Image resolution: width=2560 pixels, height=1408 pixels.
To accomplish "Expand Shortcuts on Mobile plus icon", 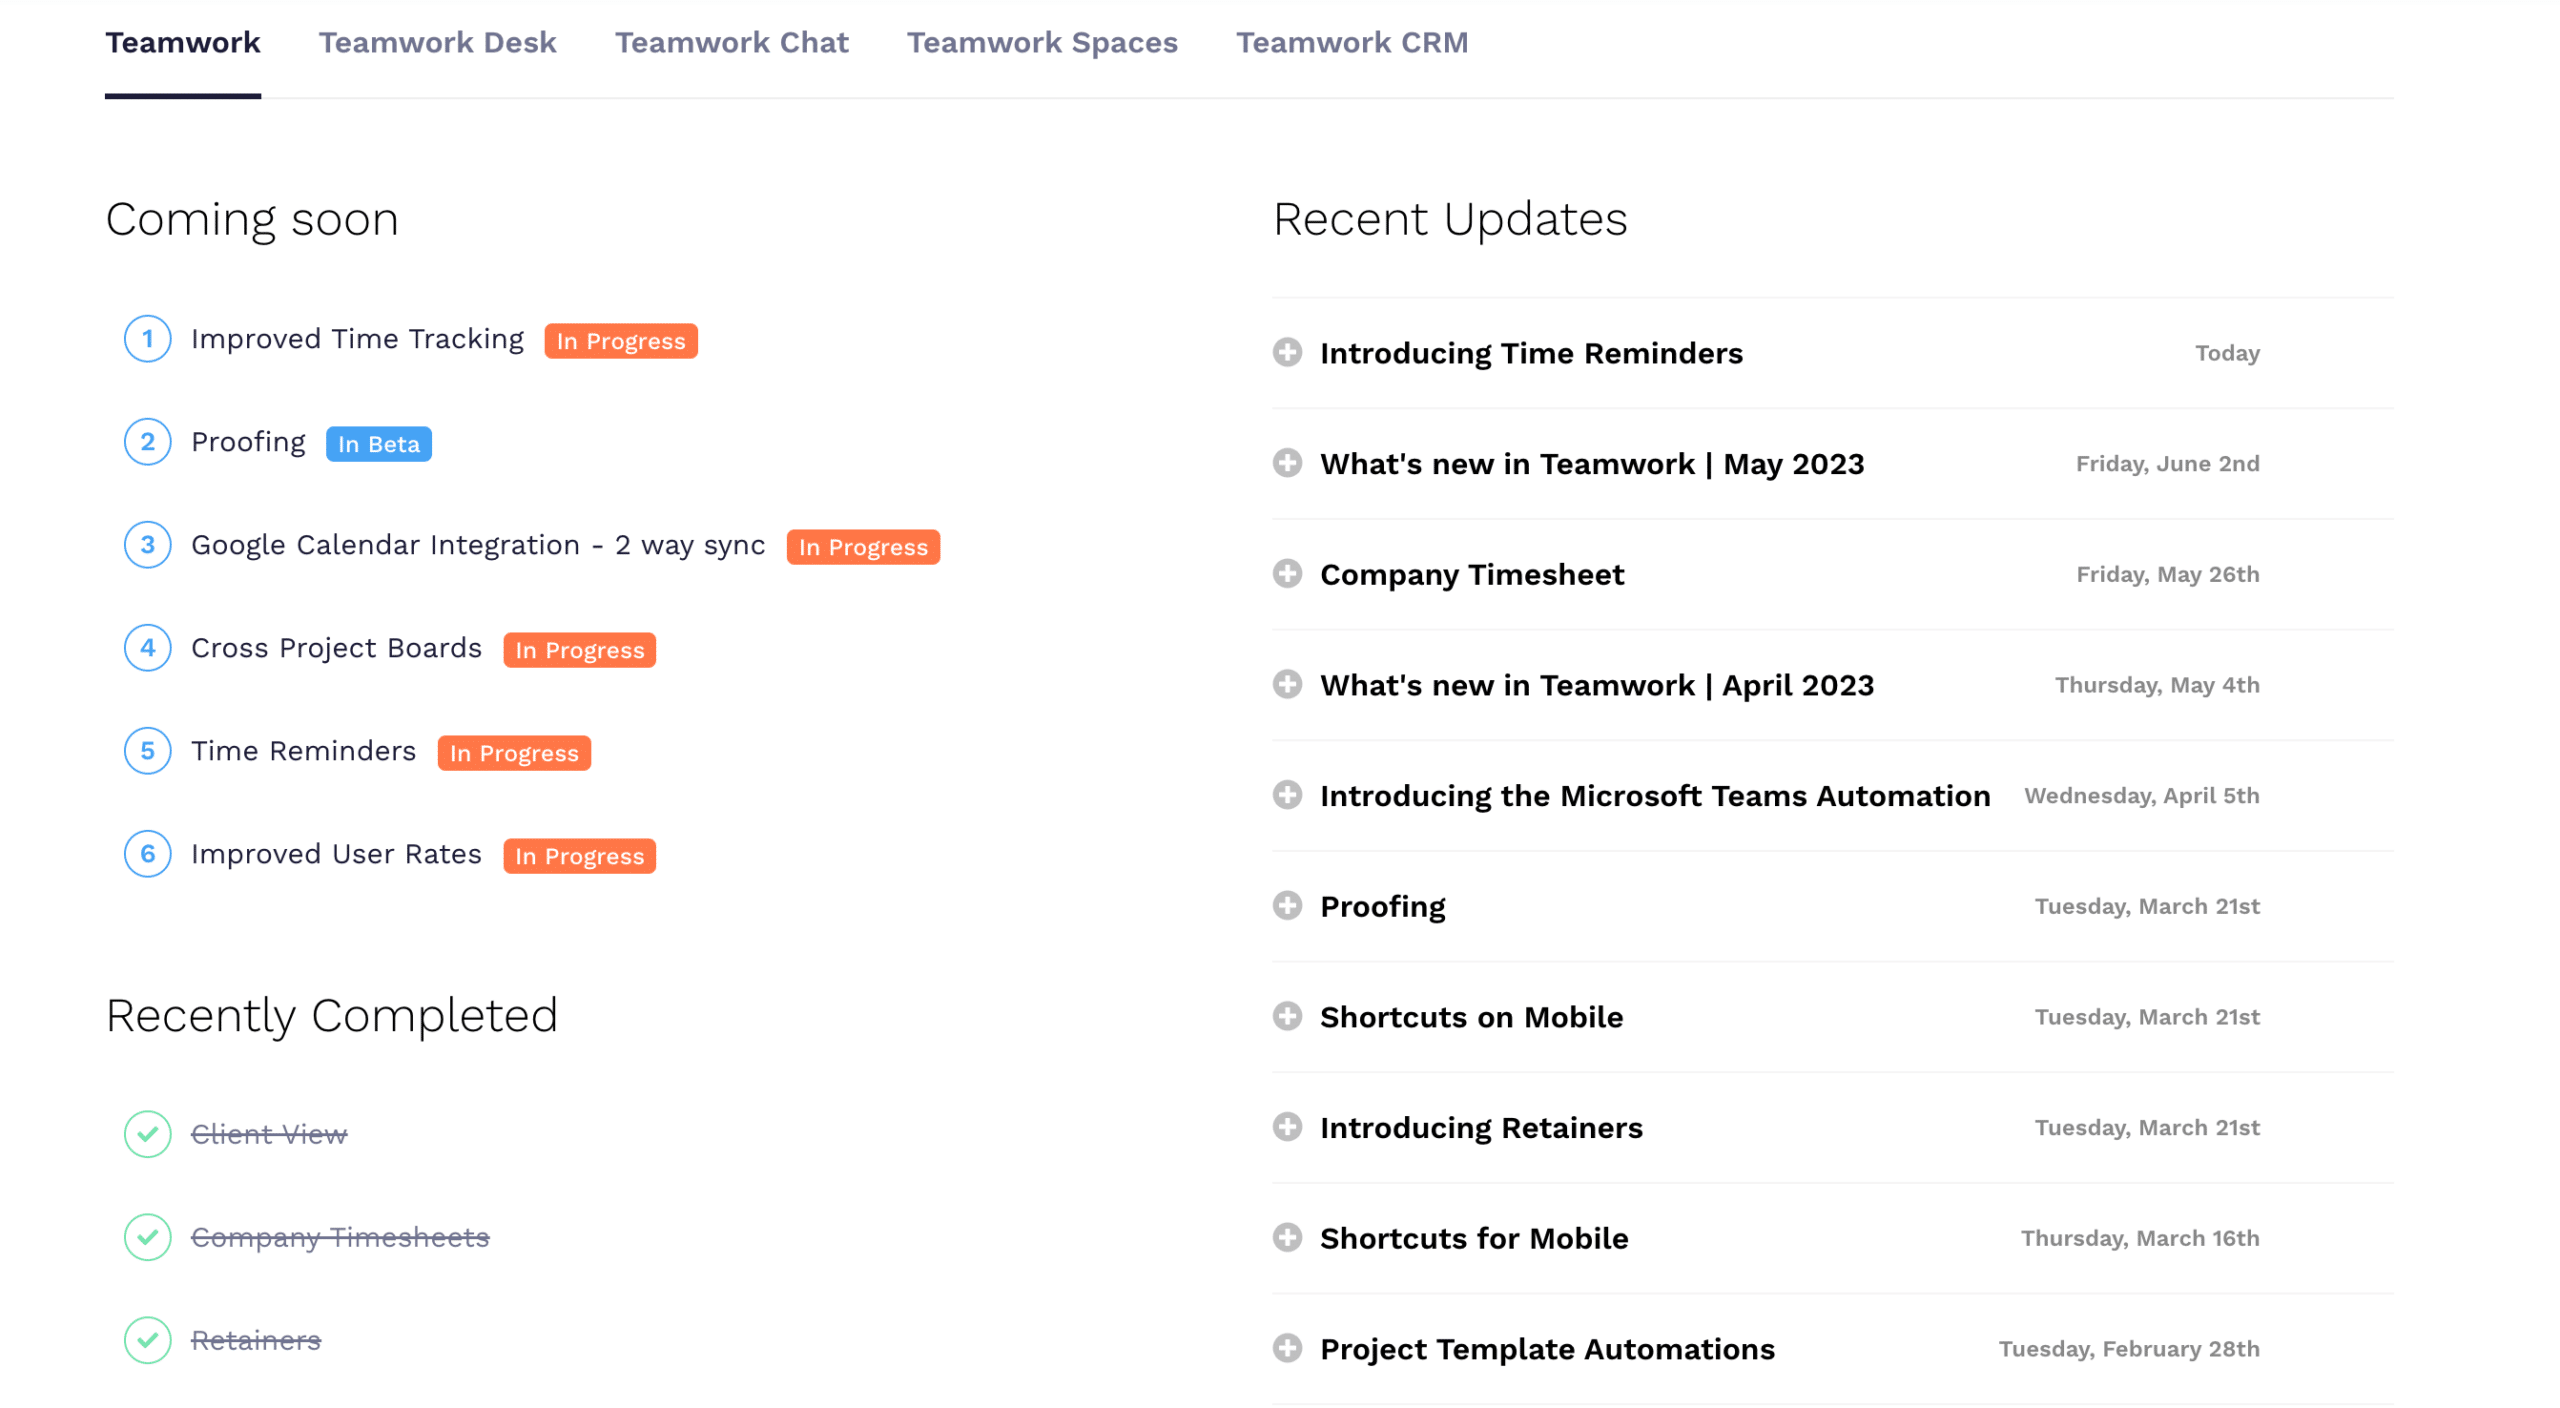I will tap(1286, 1016).
